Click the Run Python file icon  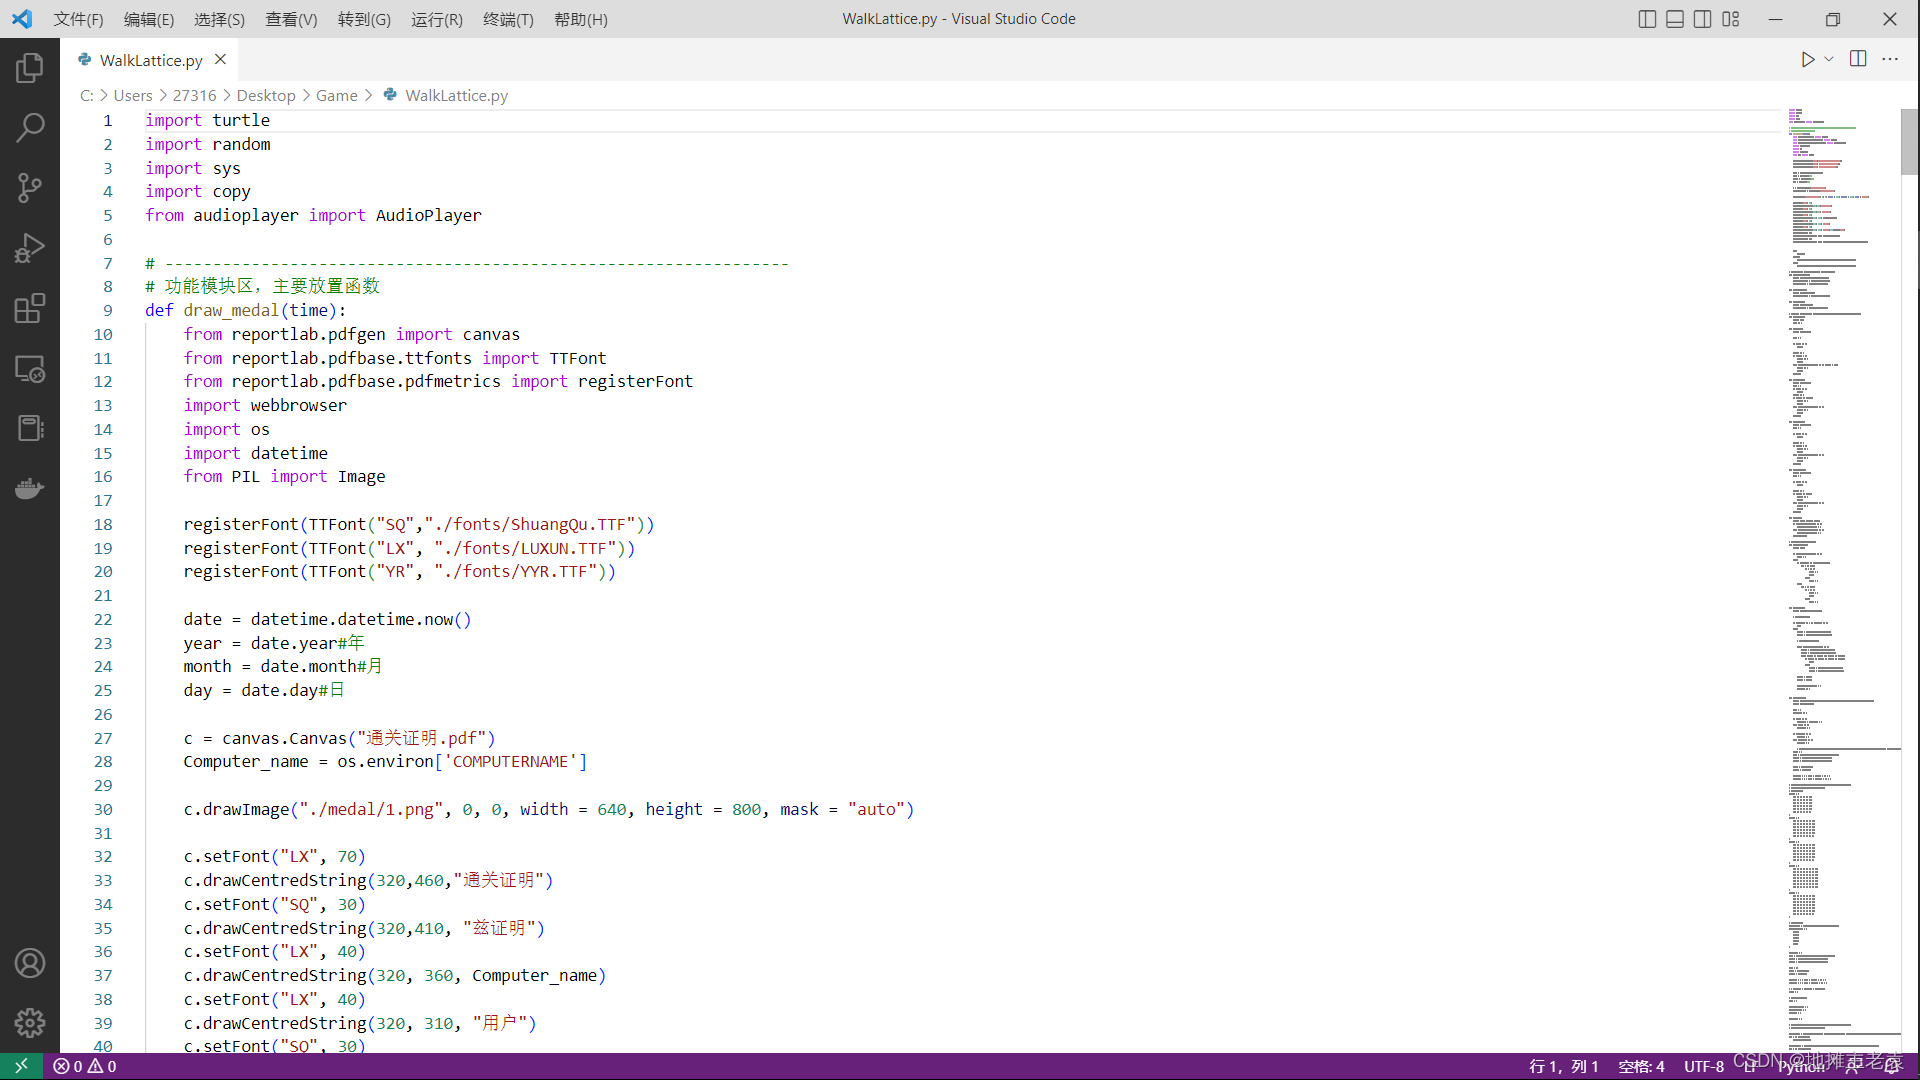click(x=1807, y=59)
